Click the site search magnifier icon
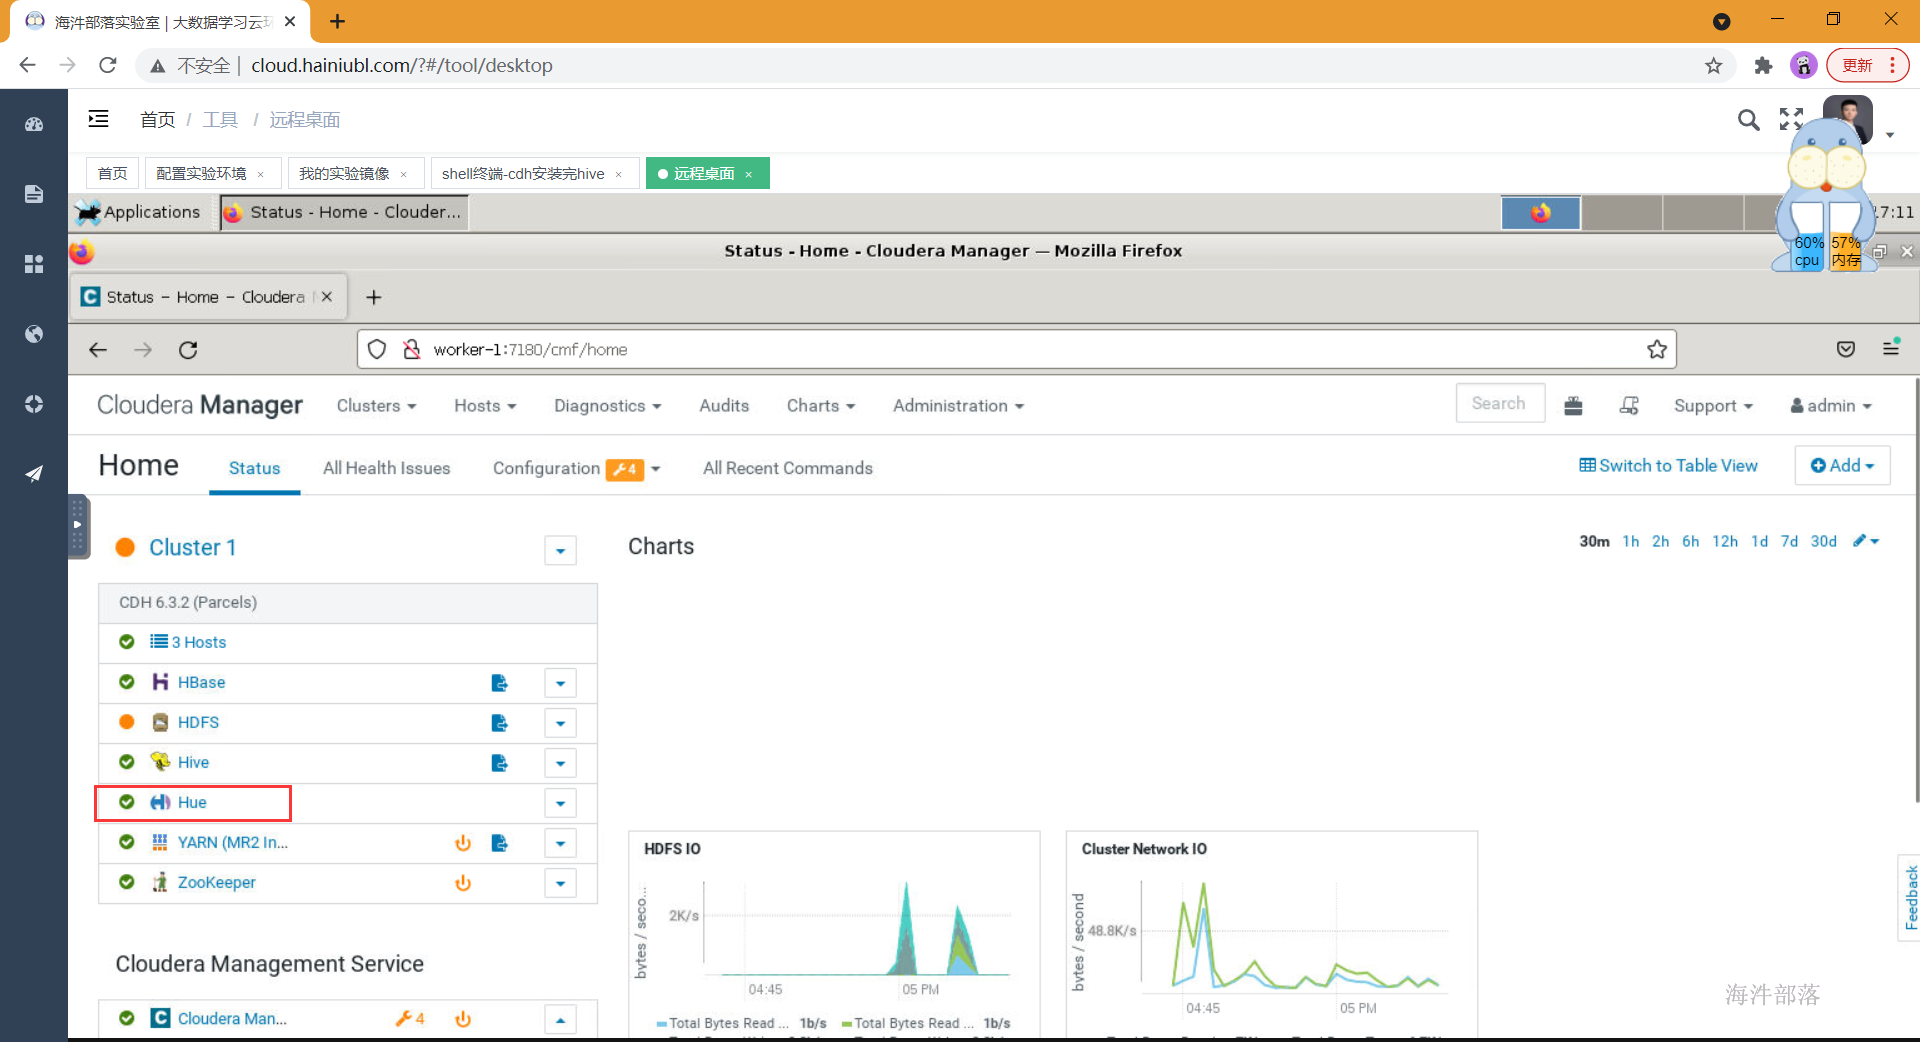 tap(1748, 120)
